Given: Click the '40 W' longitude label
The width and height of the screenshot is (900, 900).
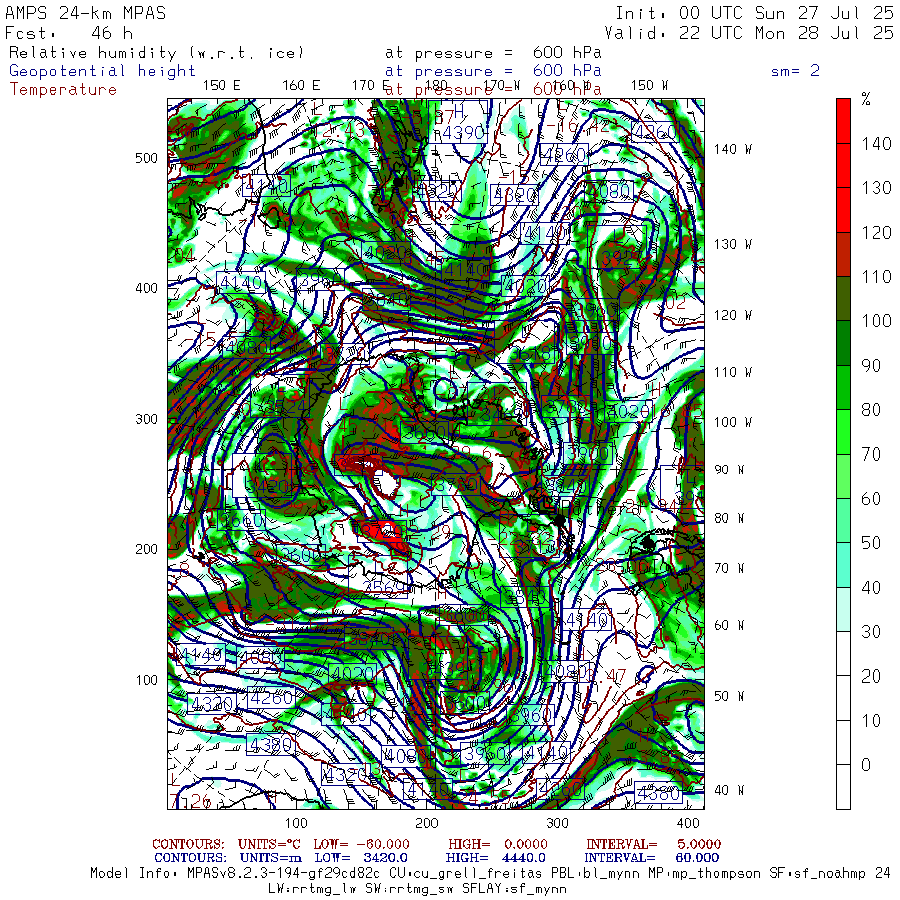Looking at the screenshot, I should pyautogui.click(x=729, y=790).
